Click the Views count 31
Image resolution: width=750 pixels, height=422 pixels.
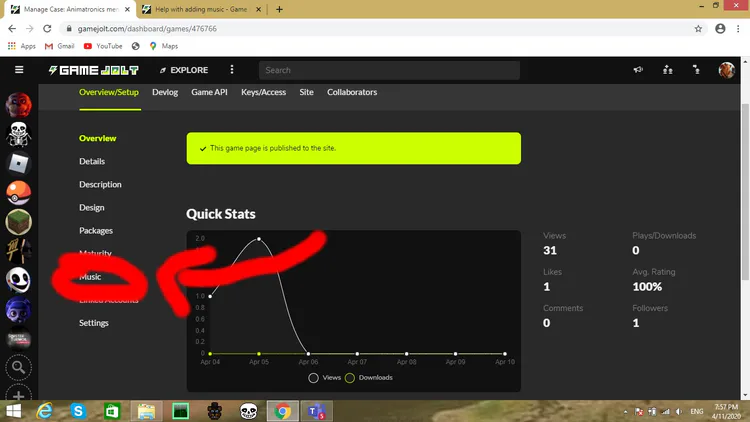(x=550, y=250)
